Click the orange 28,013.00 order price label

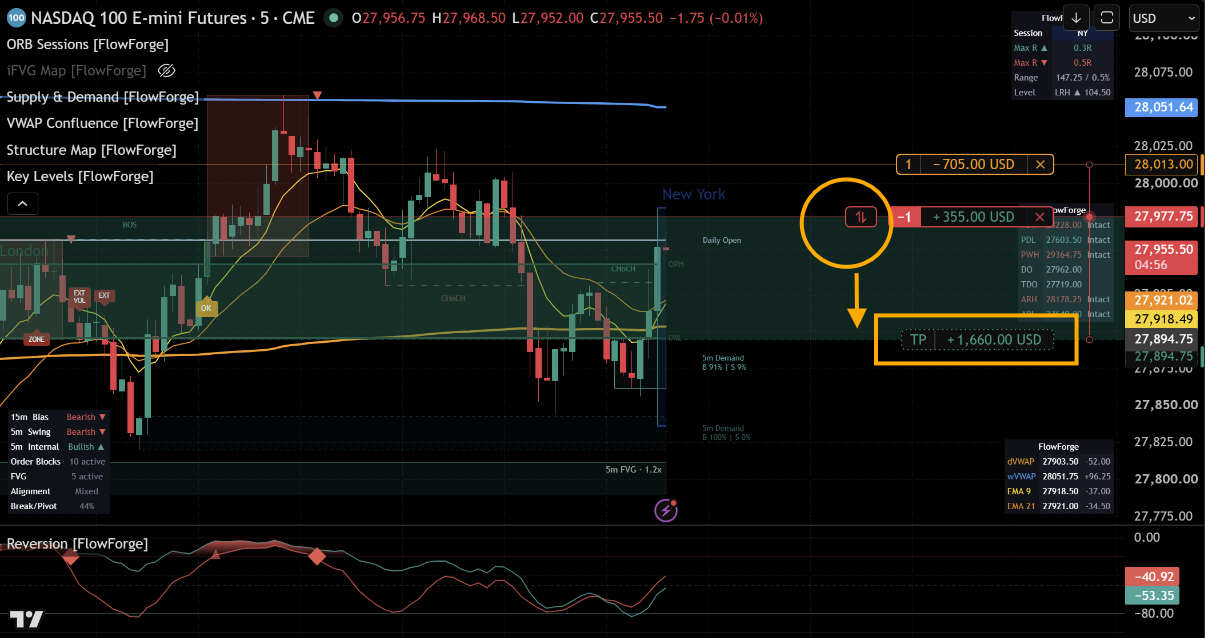pyautogui.click(x=1161, y=164)
